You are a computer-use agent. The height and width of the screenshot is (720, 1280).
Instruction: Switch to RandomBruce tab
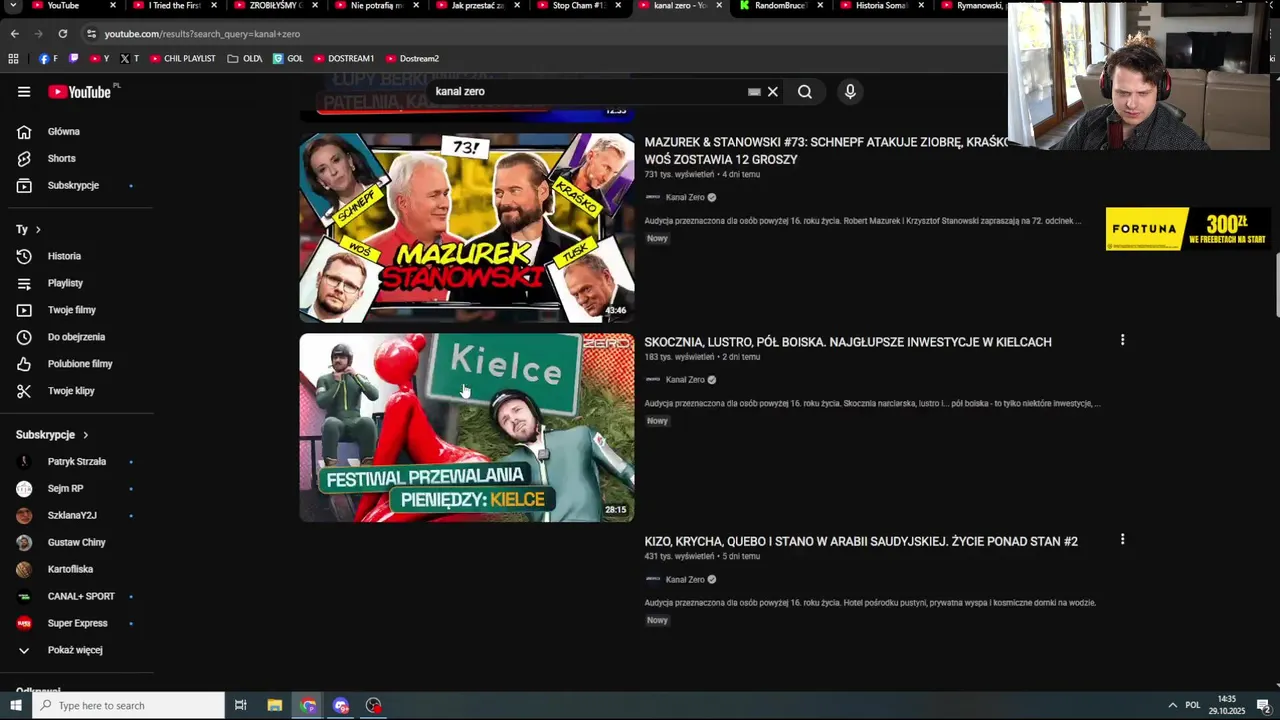click(773, 6)
